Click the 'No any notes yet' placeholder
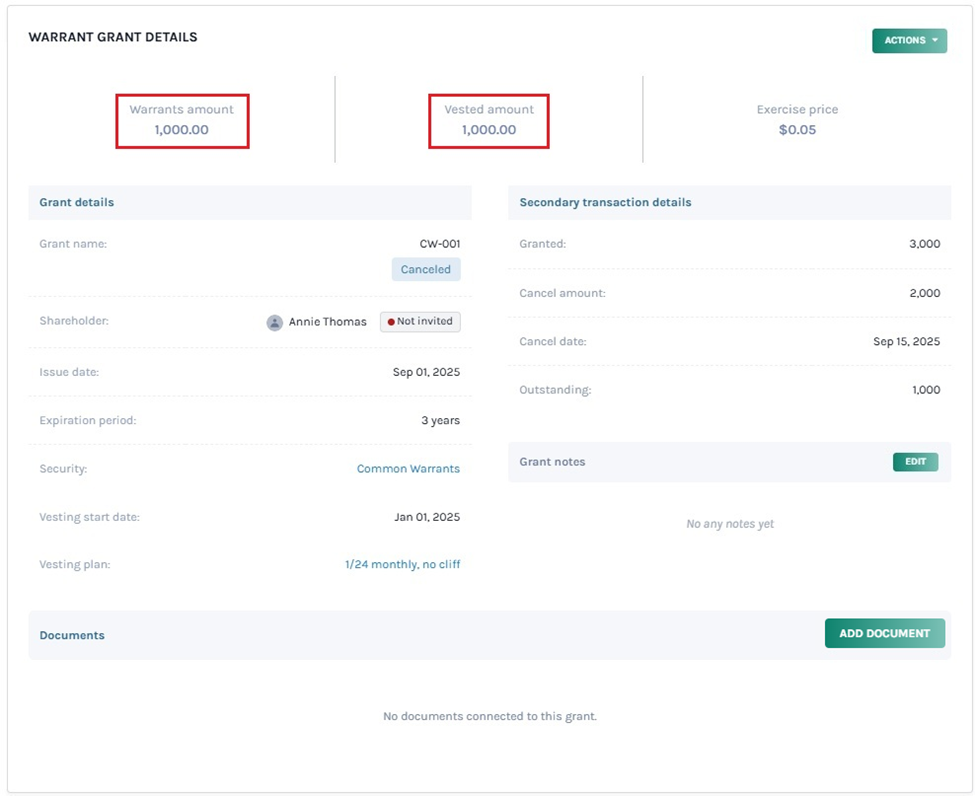 729,524
